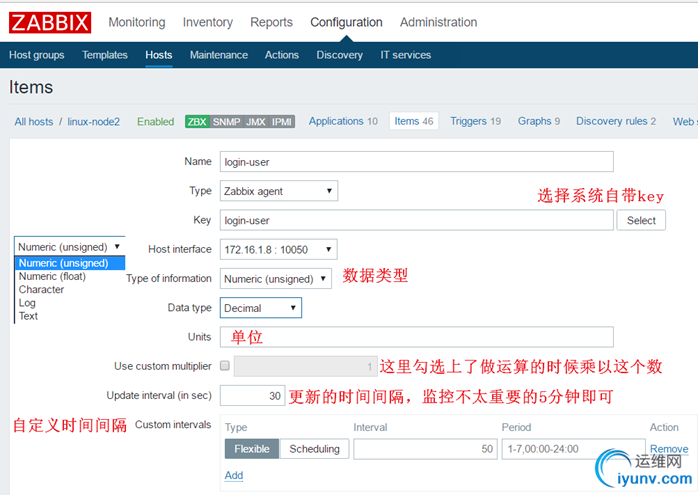This screenshot has width=698, height=495.
Task: Open the Monitoring menu
Action: point(137,22)
